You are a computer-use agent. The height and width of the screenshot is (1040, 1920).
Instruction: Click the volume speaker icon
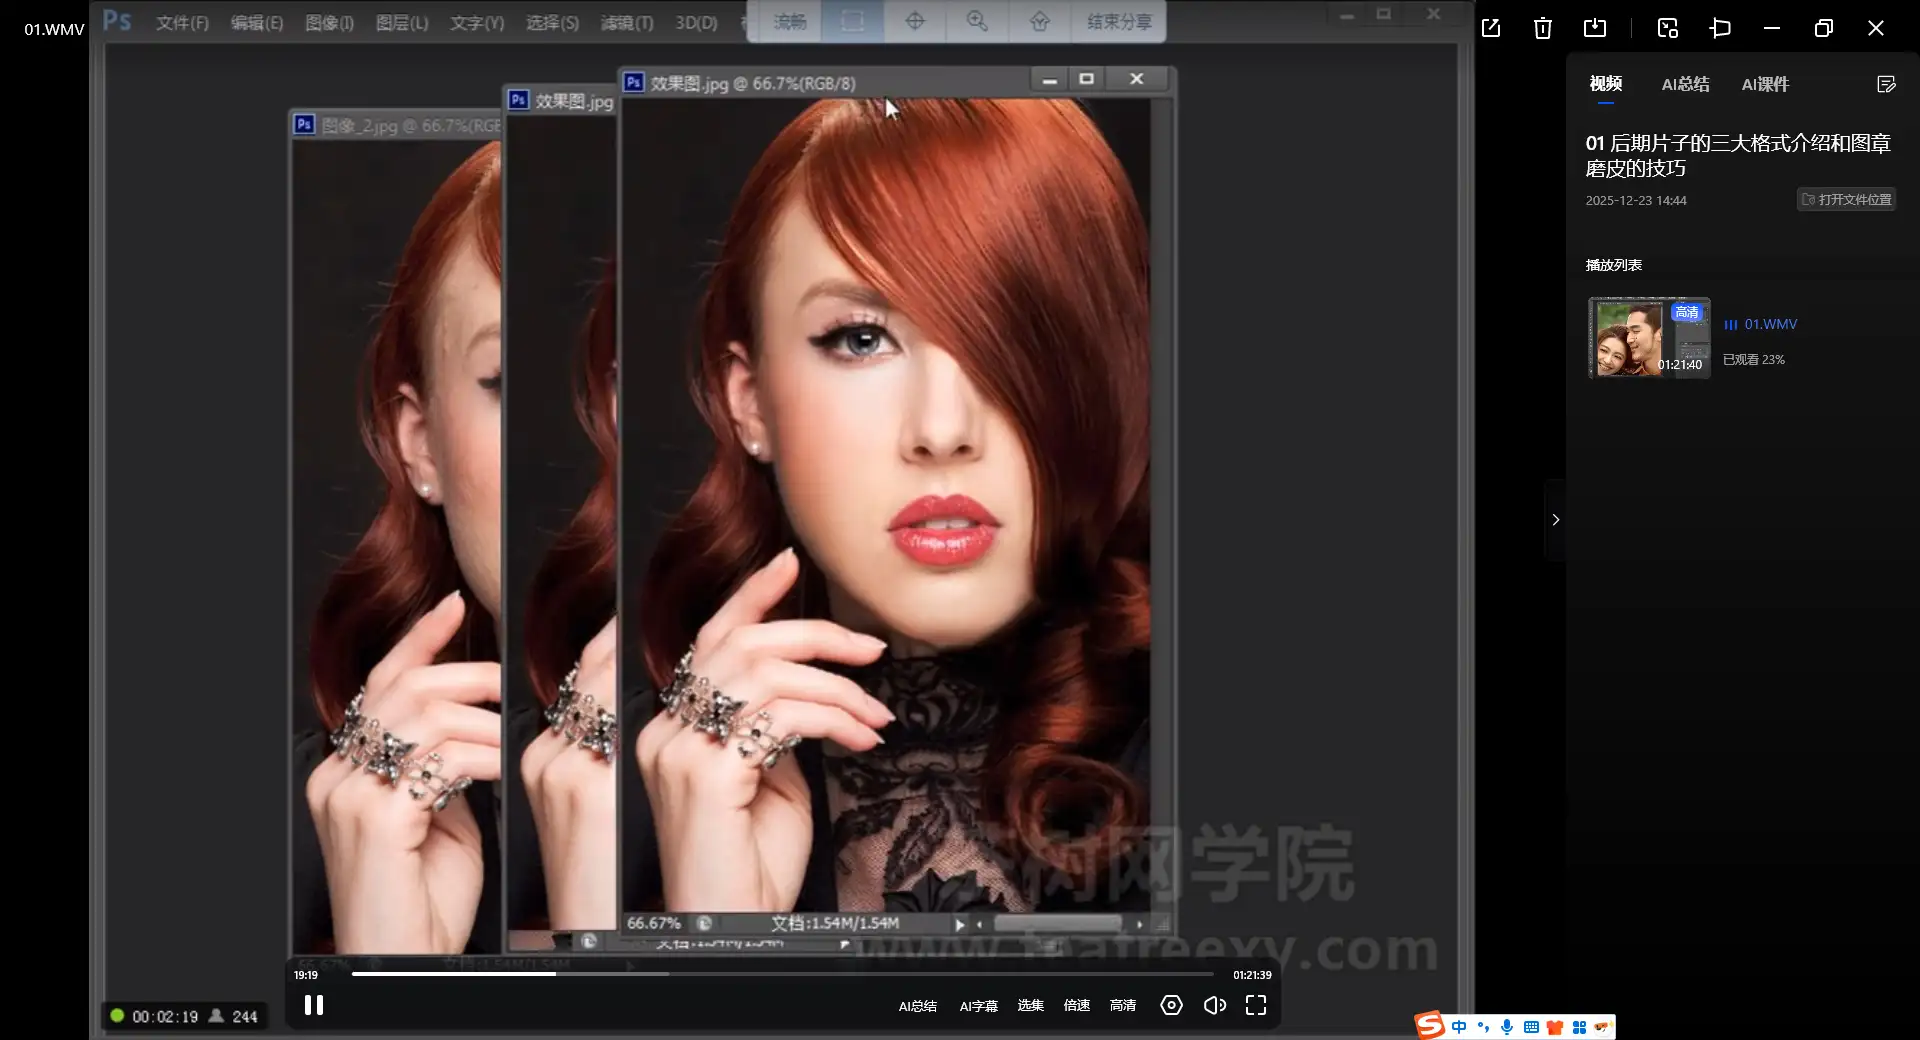coord(1214,1005)
